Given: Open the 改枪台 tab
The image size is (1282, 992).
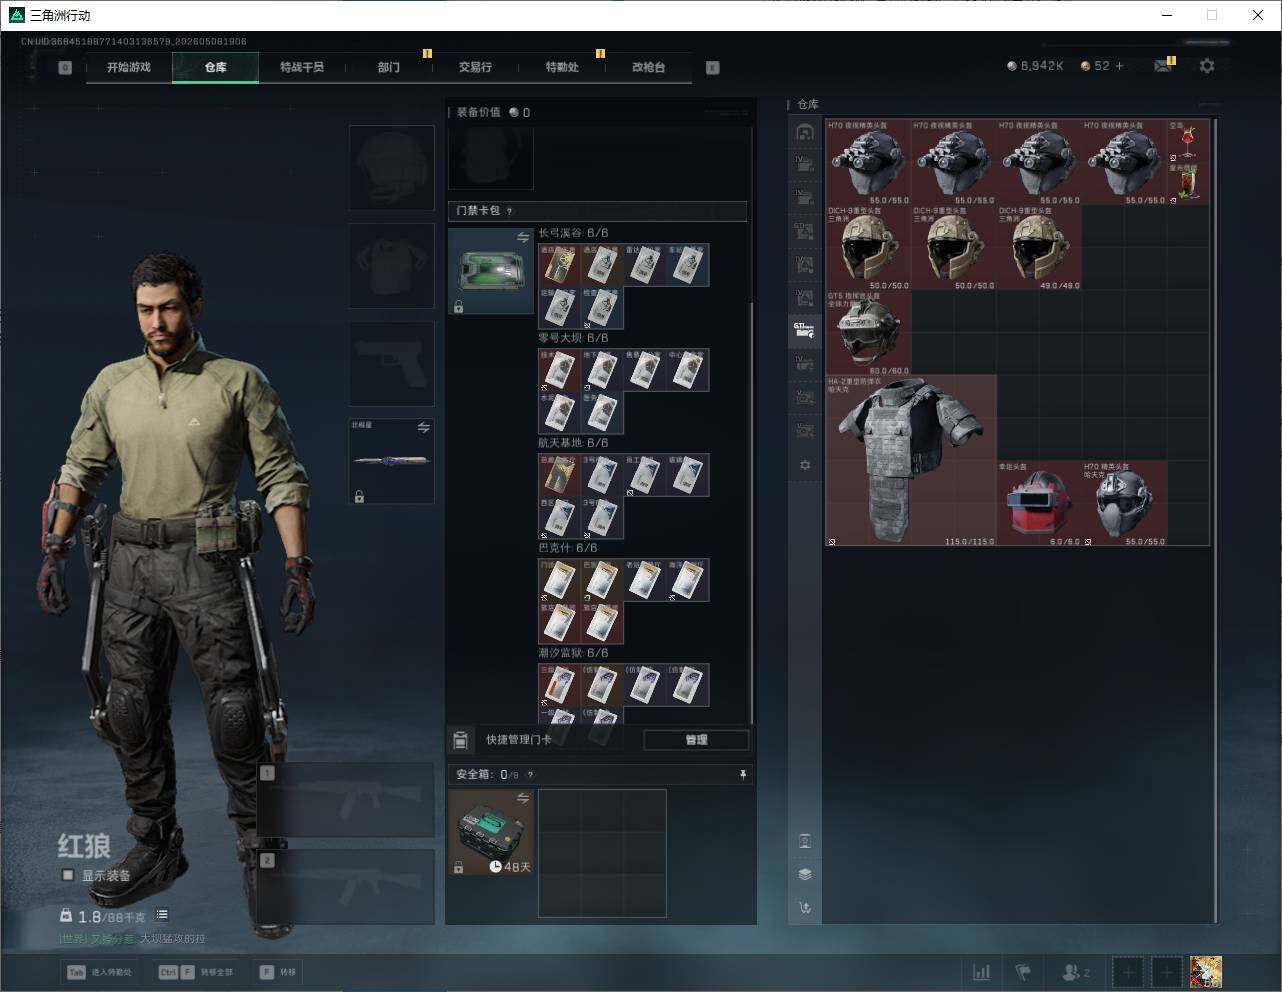Looking at the screenshot, I should (648, 67).
